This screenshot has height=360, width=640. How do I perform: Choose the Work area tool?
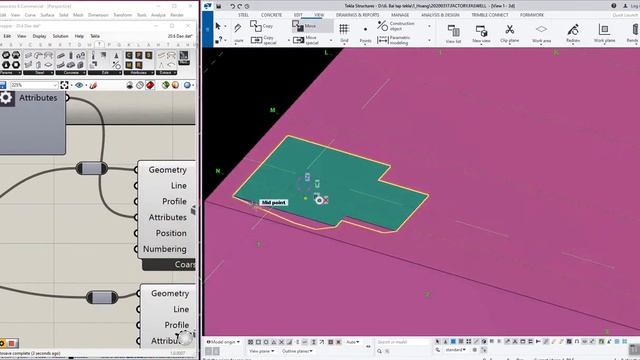[x=541, y=33]
